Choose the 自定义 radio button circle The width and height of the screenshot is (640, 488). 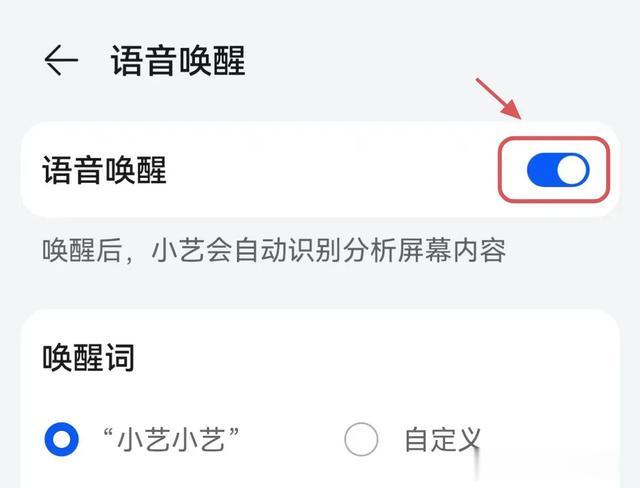pyautogui.click(x=361, y=439)
